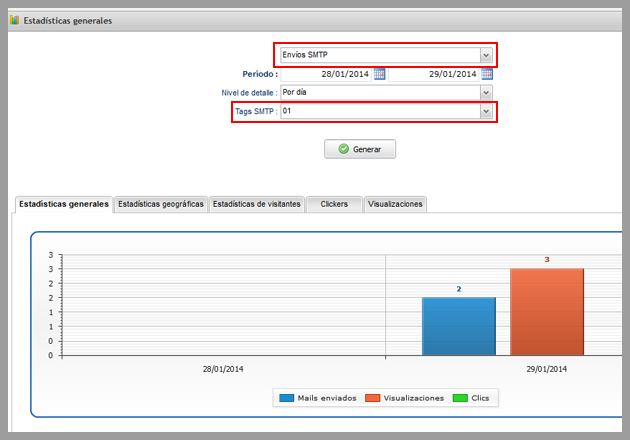Click the orange bar labeled 3

click(x=547, y=312)
